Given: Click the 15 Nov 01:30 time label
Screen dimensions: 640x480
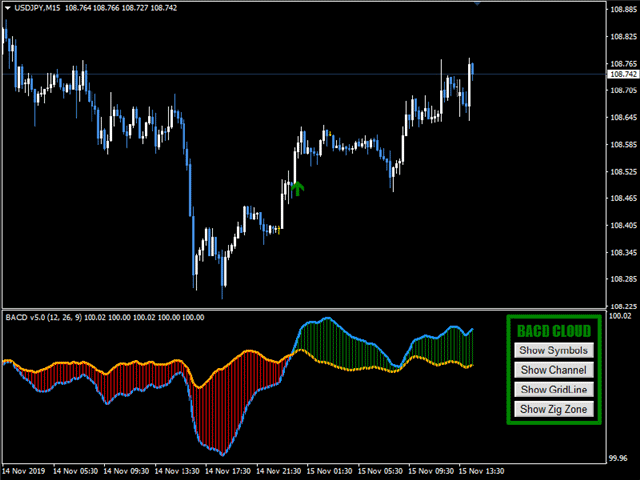Looking at the screenshot, I should pos(329,471).
